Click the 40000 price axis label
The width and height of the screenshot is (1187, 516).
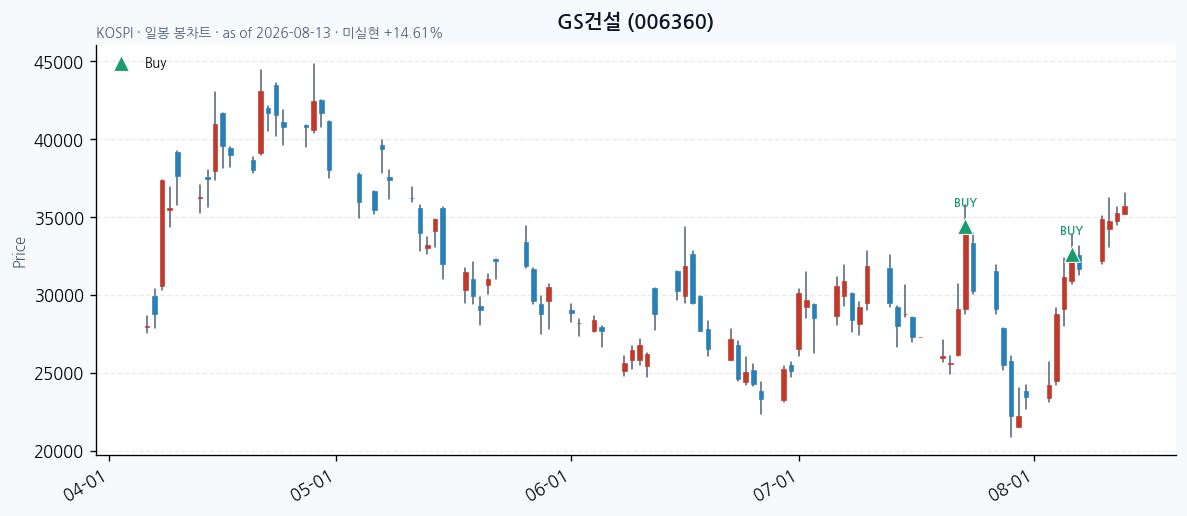(x=58, y=140)
